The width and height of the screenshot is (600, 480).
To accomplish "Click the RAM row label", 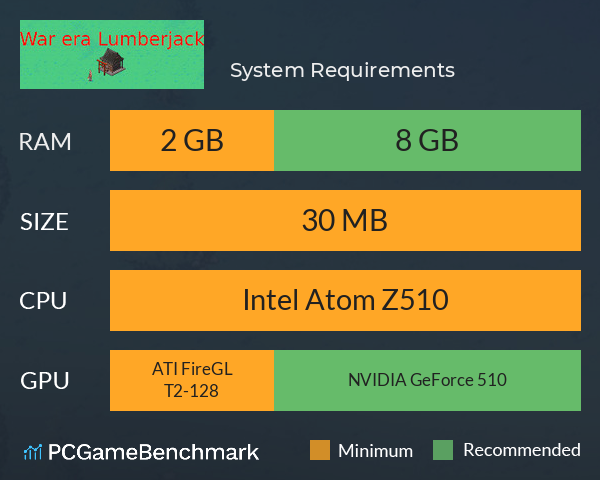I will pyautogui.click(x=45, y=142).
